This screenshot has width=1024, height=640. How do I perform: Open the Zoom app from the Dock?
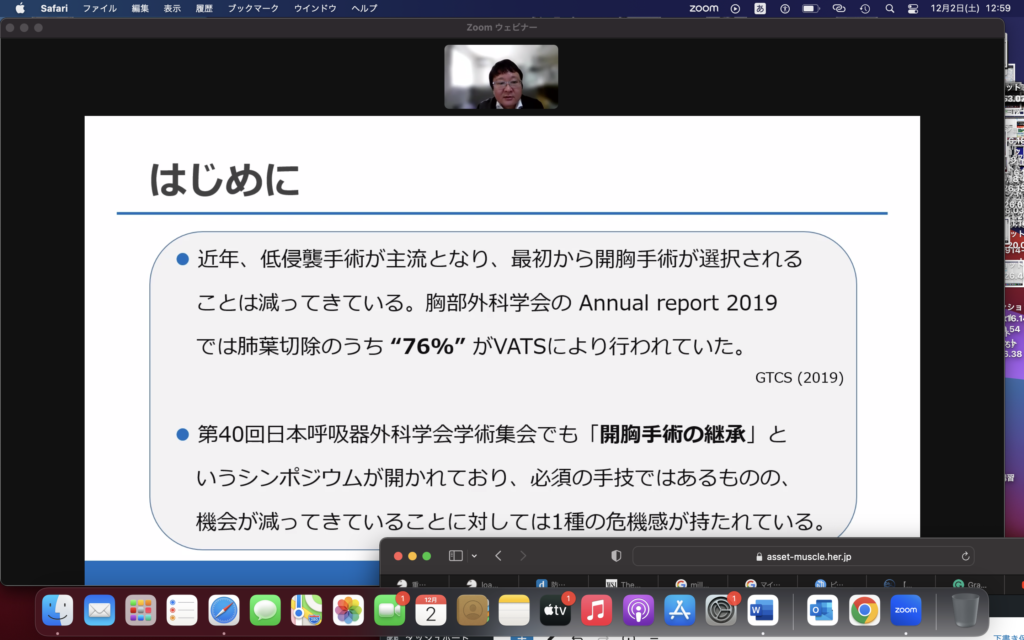click(905, 609)
